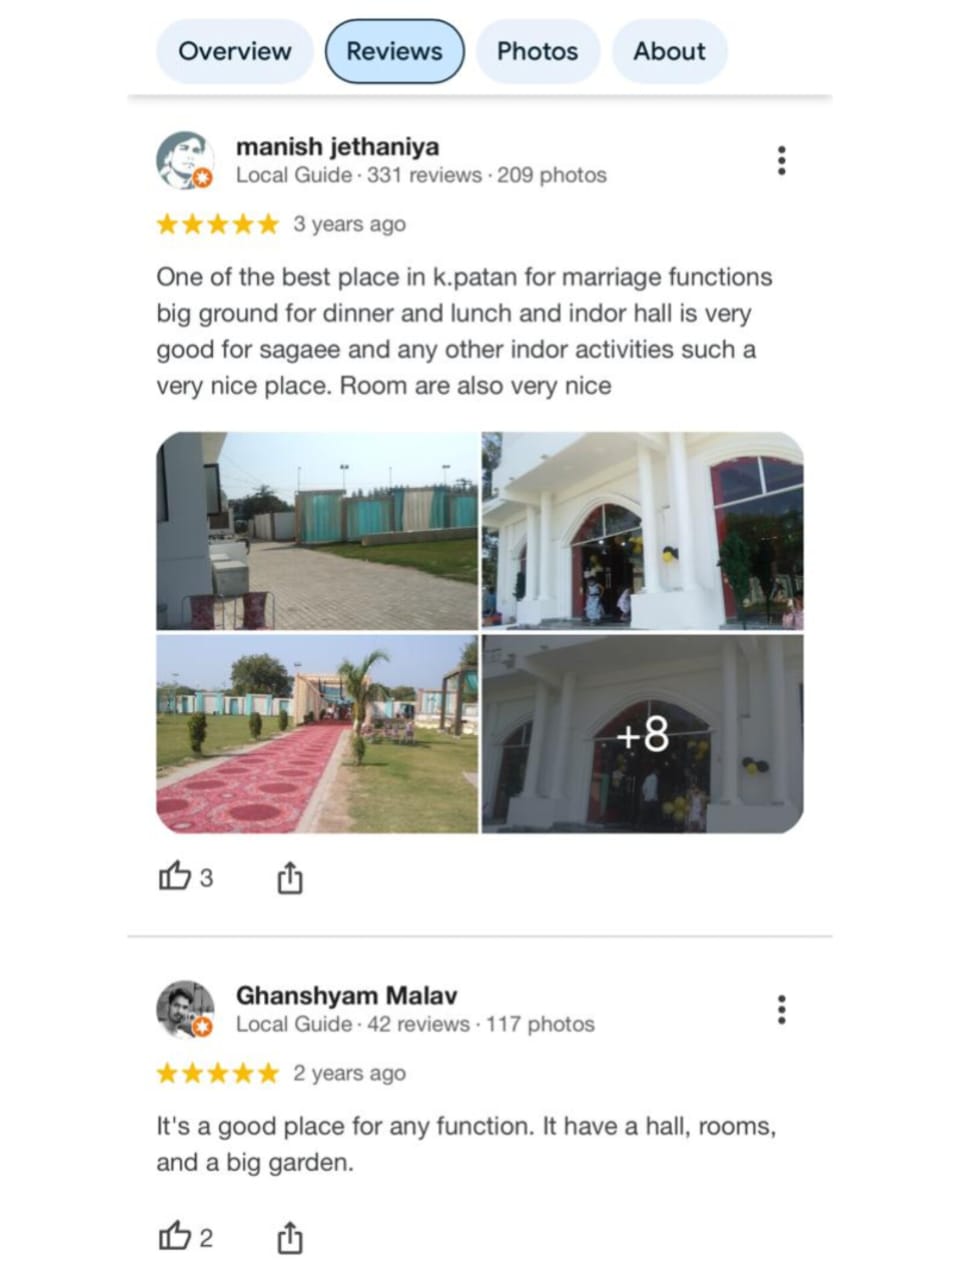
Task: Switch to the Overview tab
Action: pos(234,51)
